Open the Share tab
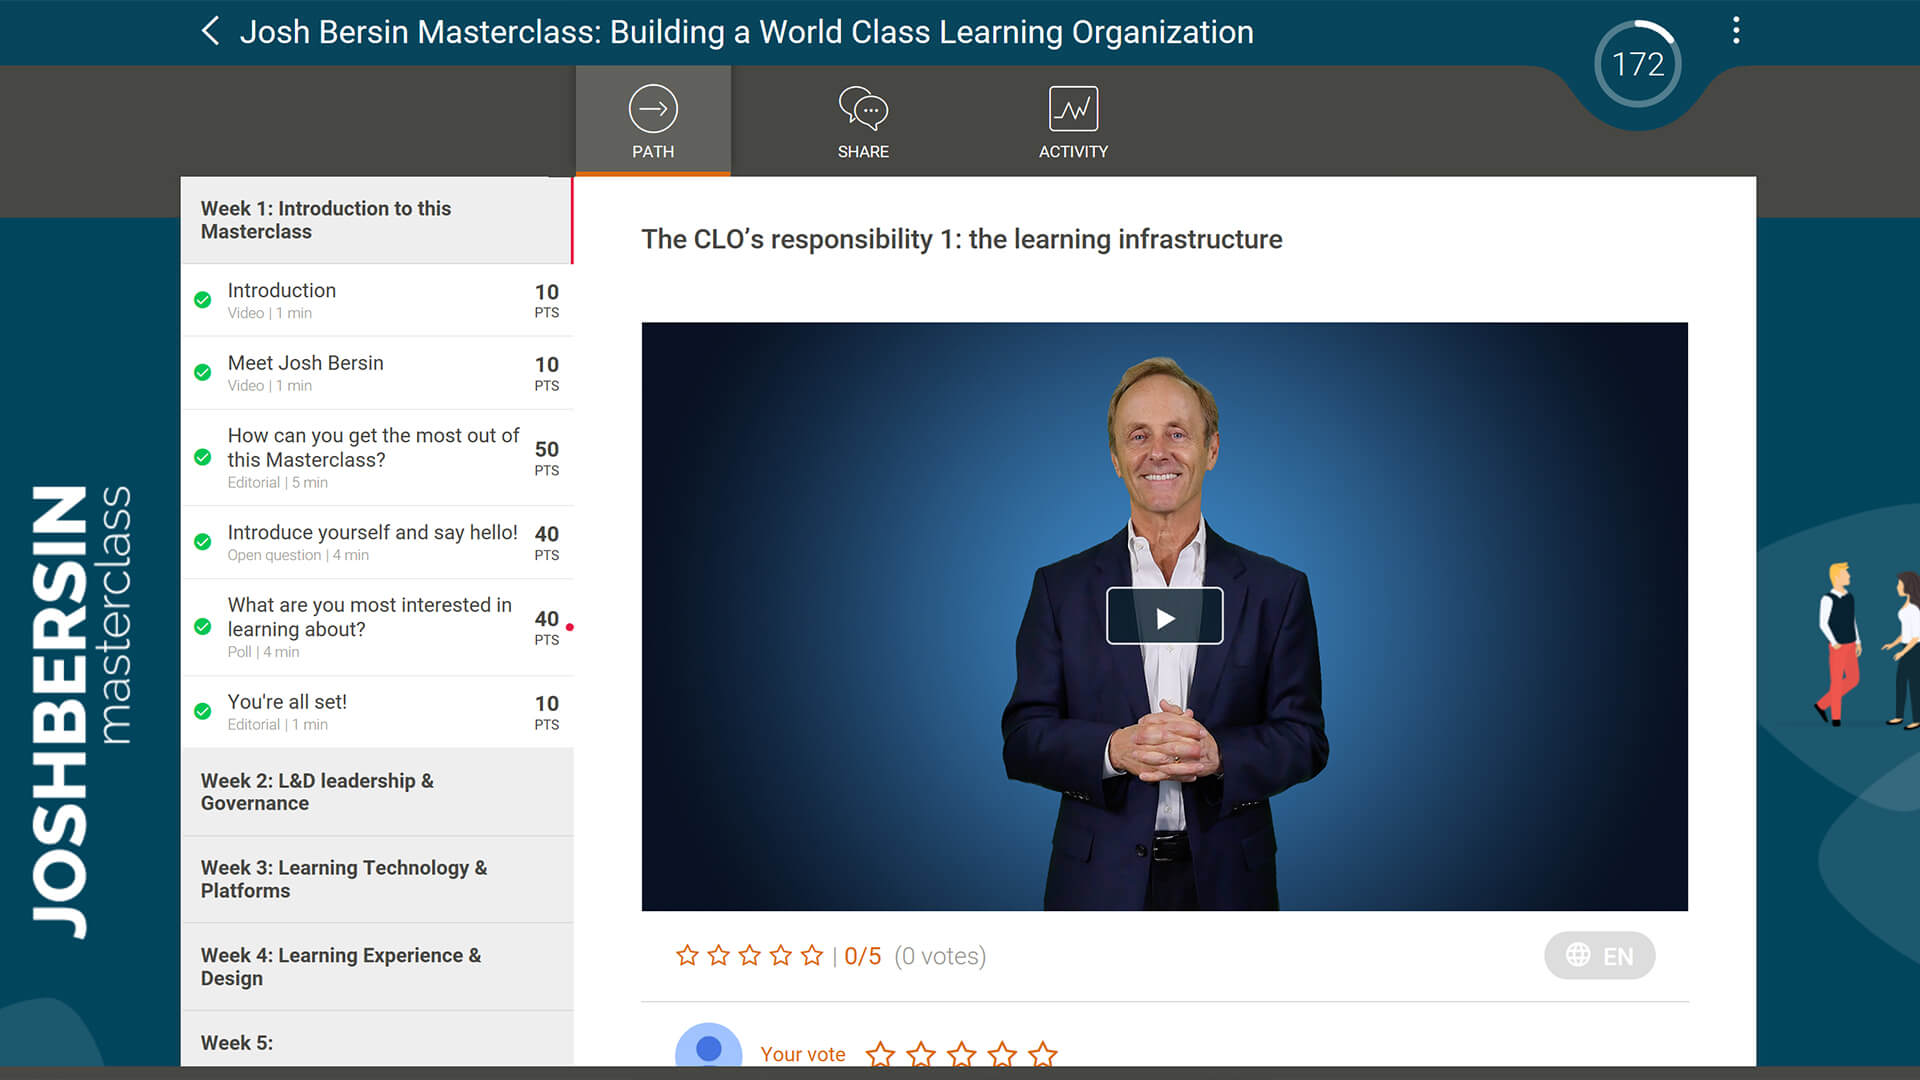Screen dimensions: 1920x1080 863,122
